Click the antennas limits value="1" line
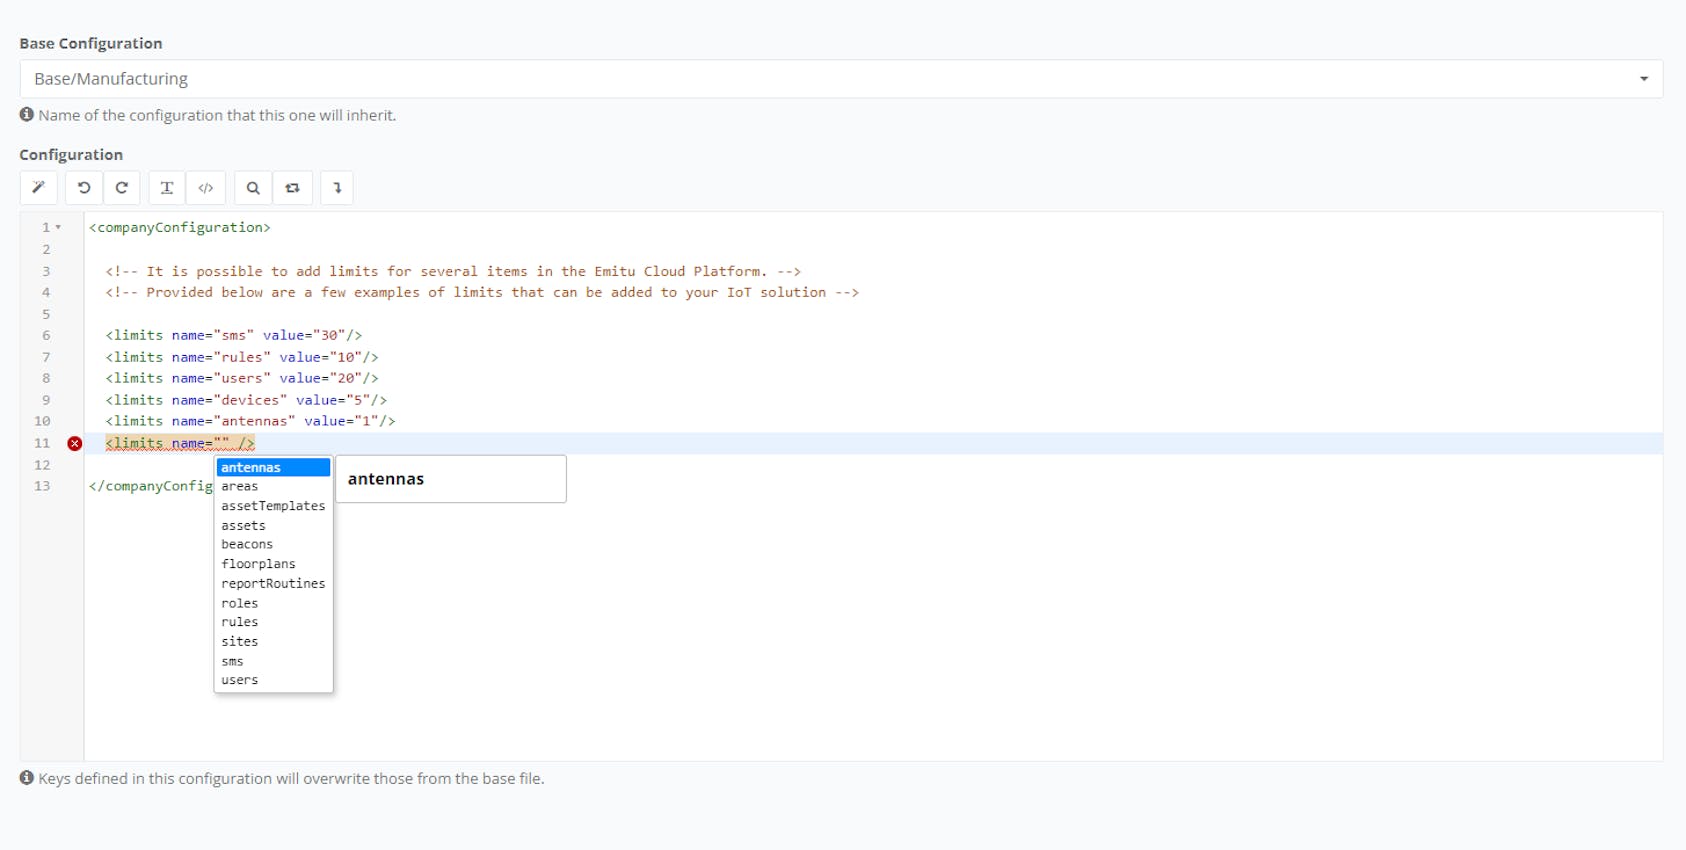The image size is (1686, 850). coord(250,422)
